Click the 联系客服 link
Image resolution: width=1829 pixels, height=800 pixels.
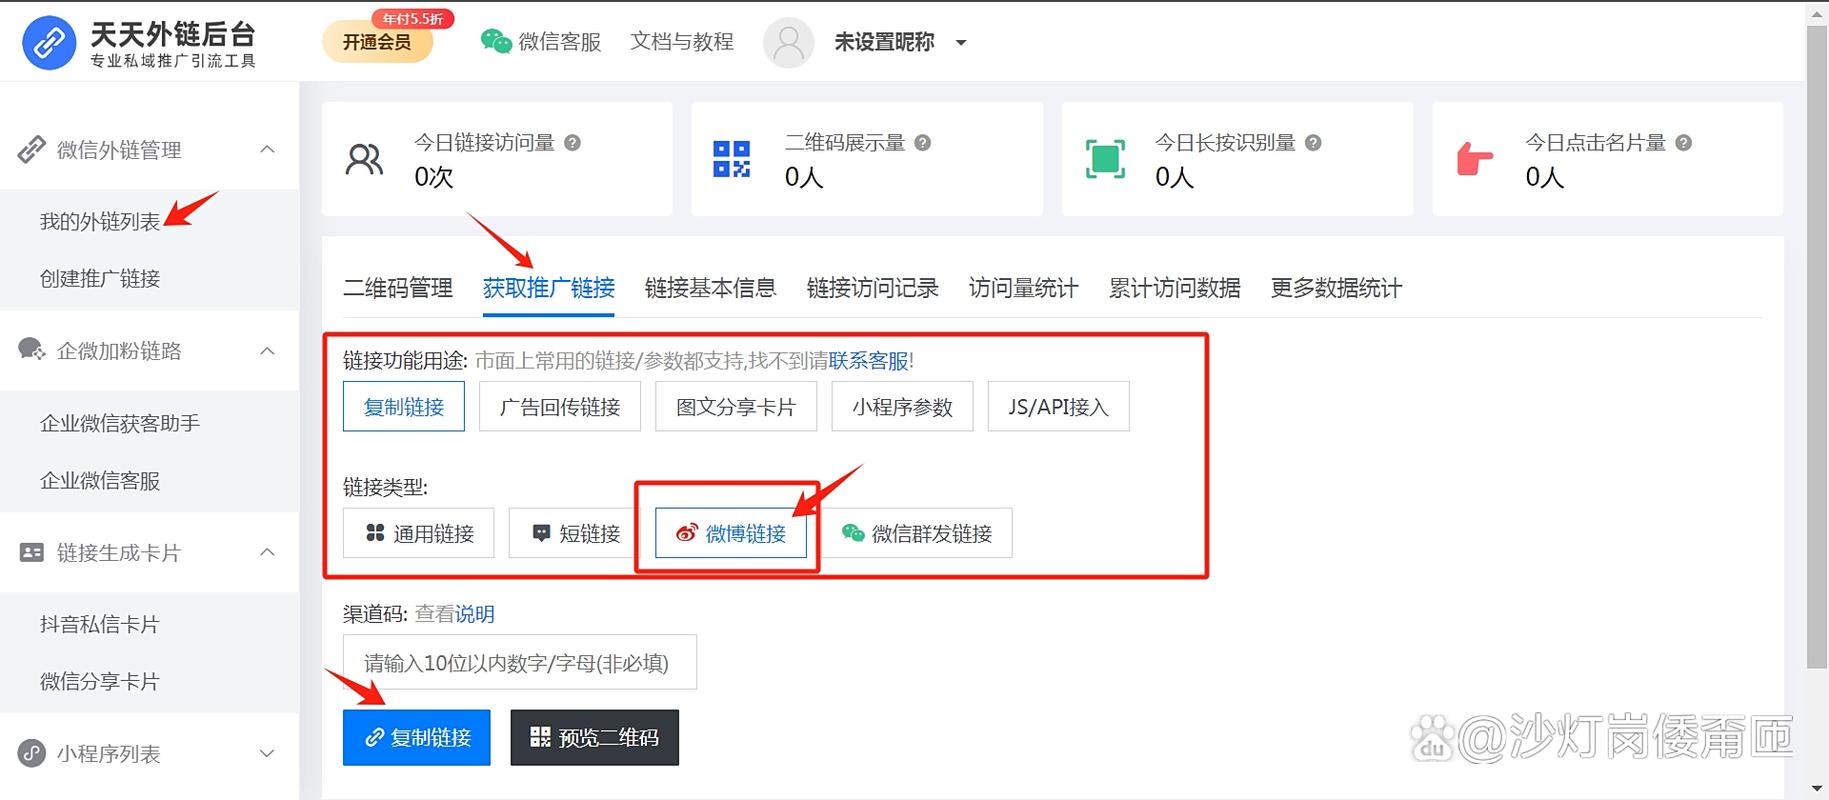pos(868,360)
